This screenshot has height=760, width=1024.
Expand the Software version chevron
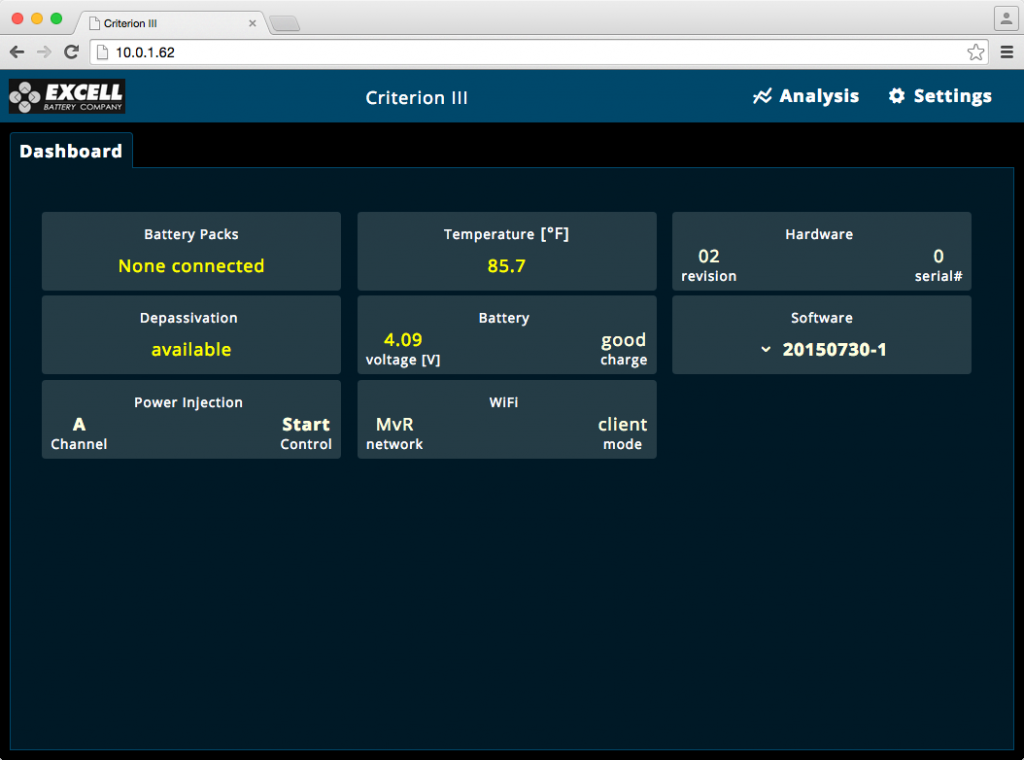pyautogui.click(x=765, y=350)
